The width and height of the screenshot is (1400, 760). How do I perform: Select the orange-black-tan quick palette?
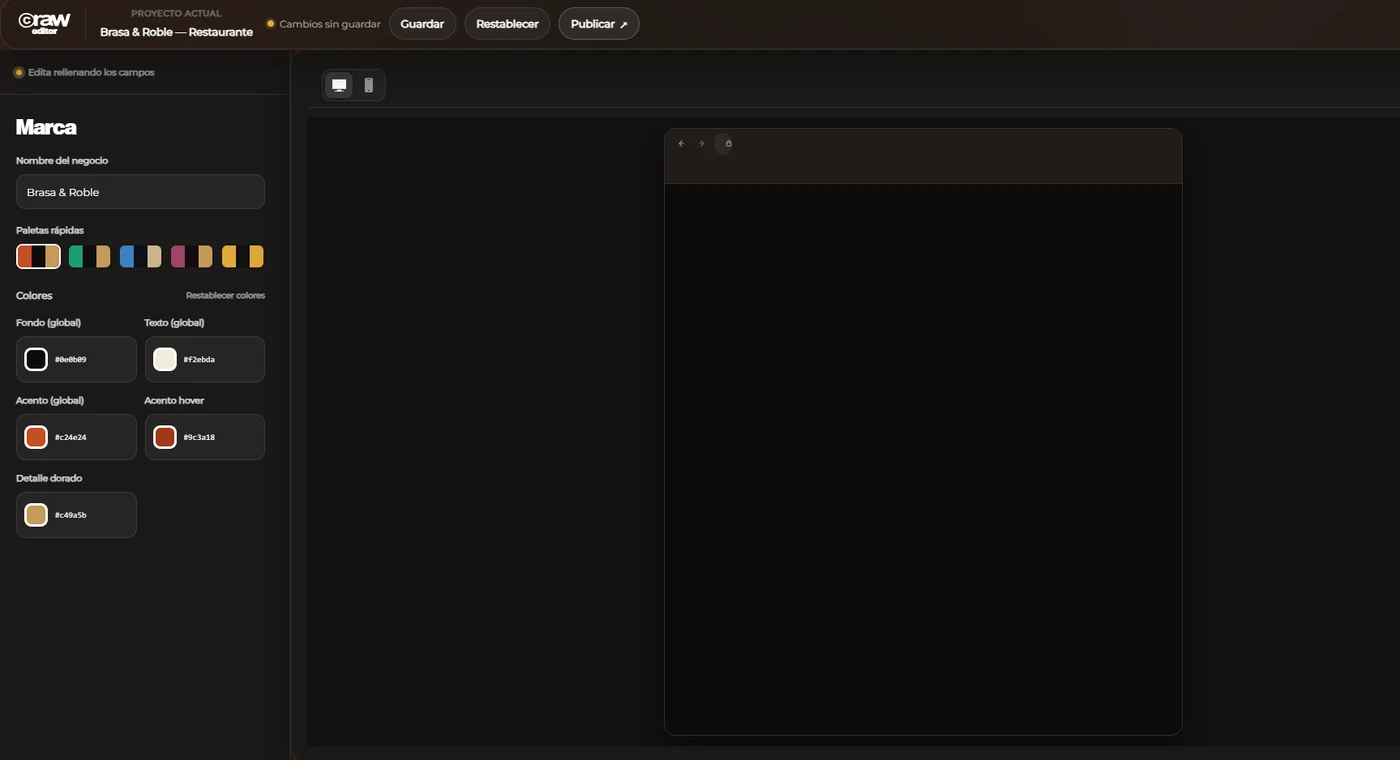coord(39,257)
